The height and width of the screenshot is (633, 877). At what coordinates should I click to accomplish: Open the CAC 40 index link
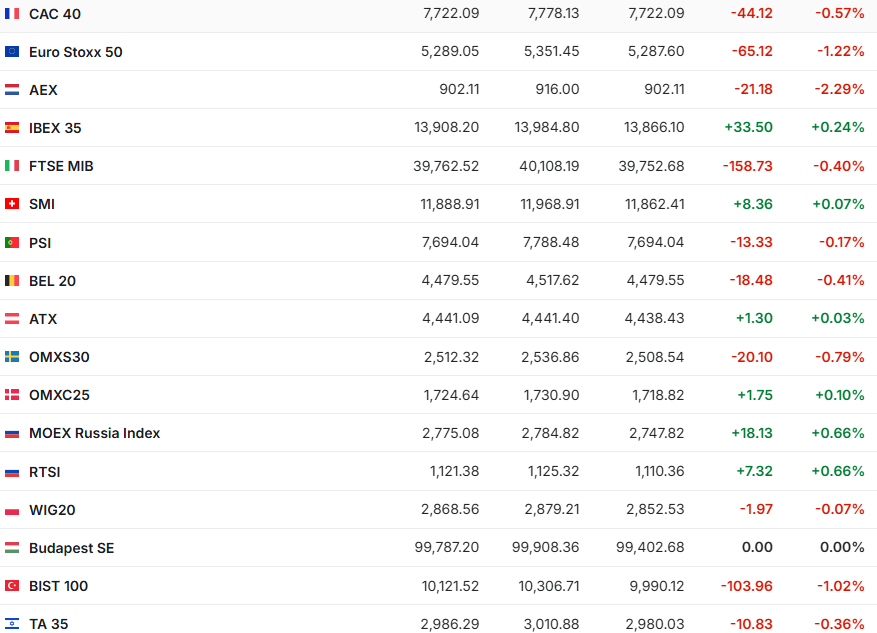coord(55,14)
